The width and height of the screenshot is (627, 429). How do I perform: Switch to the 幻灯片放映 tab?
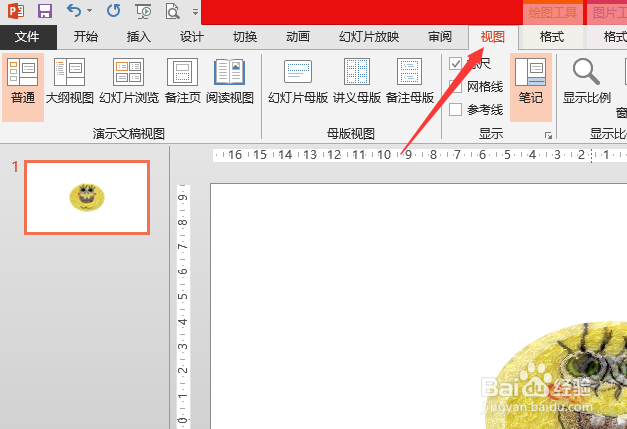click(x=369, y=37)
